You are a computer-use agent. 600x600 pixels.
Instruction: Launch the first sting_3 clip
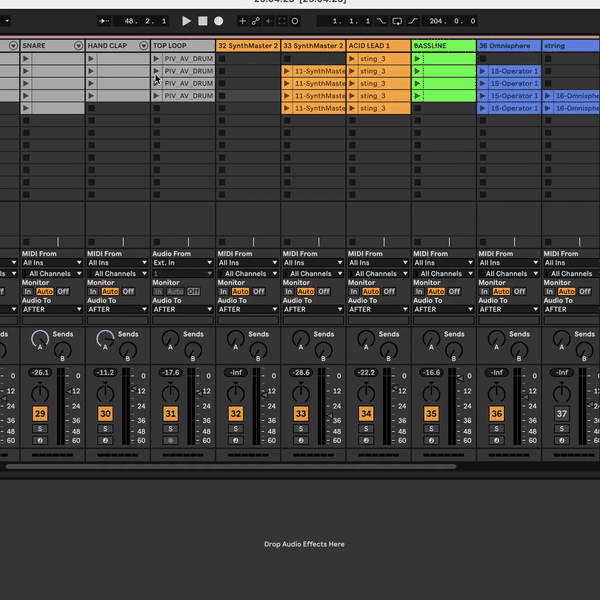click(x=352, y=59)
